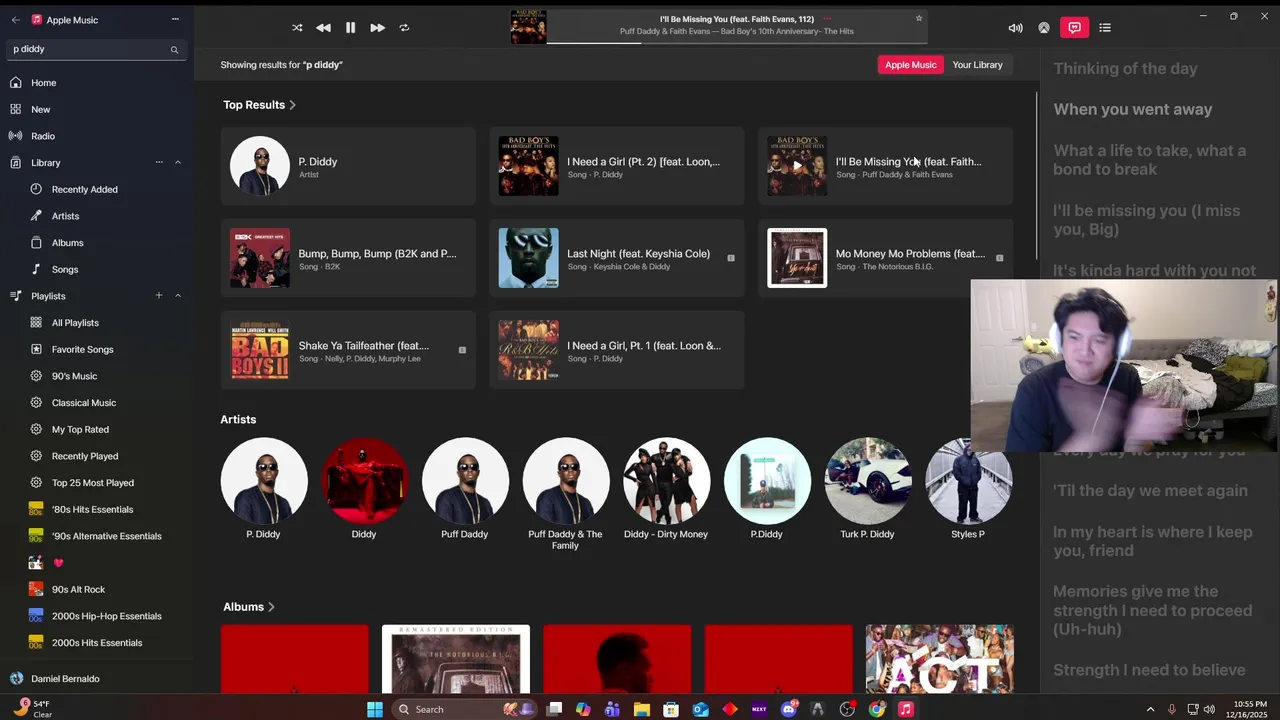Open Styles P artist
The image size is (1280, 720).
coord(968,481)
